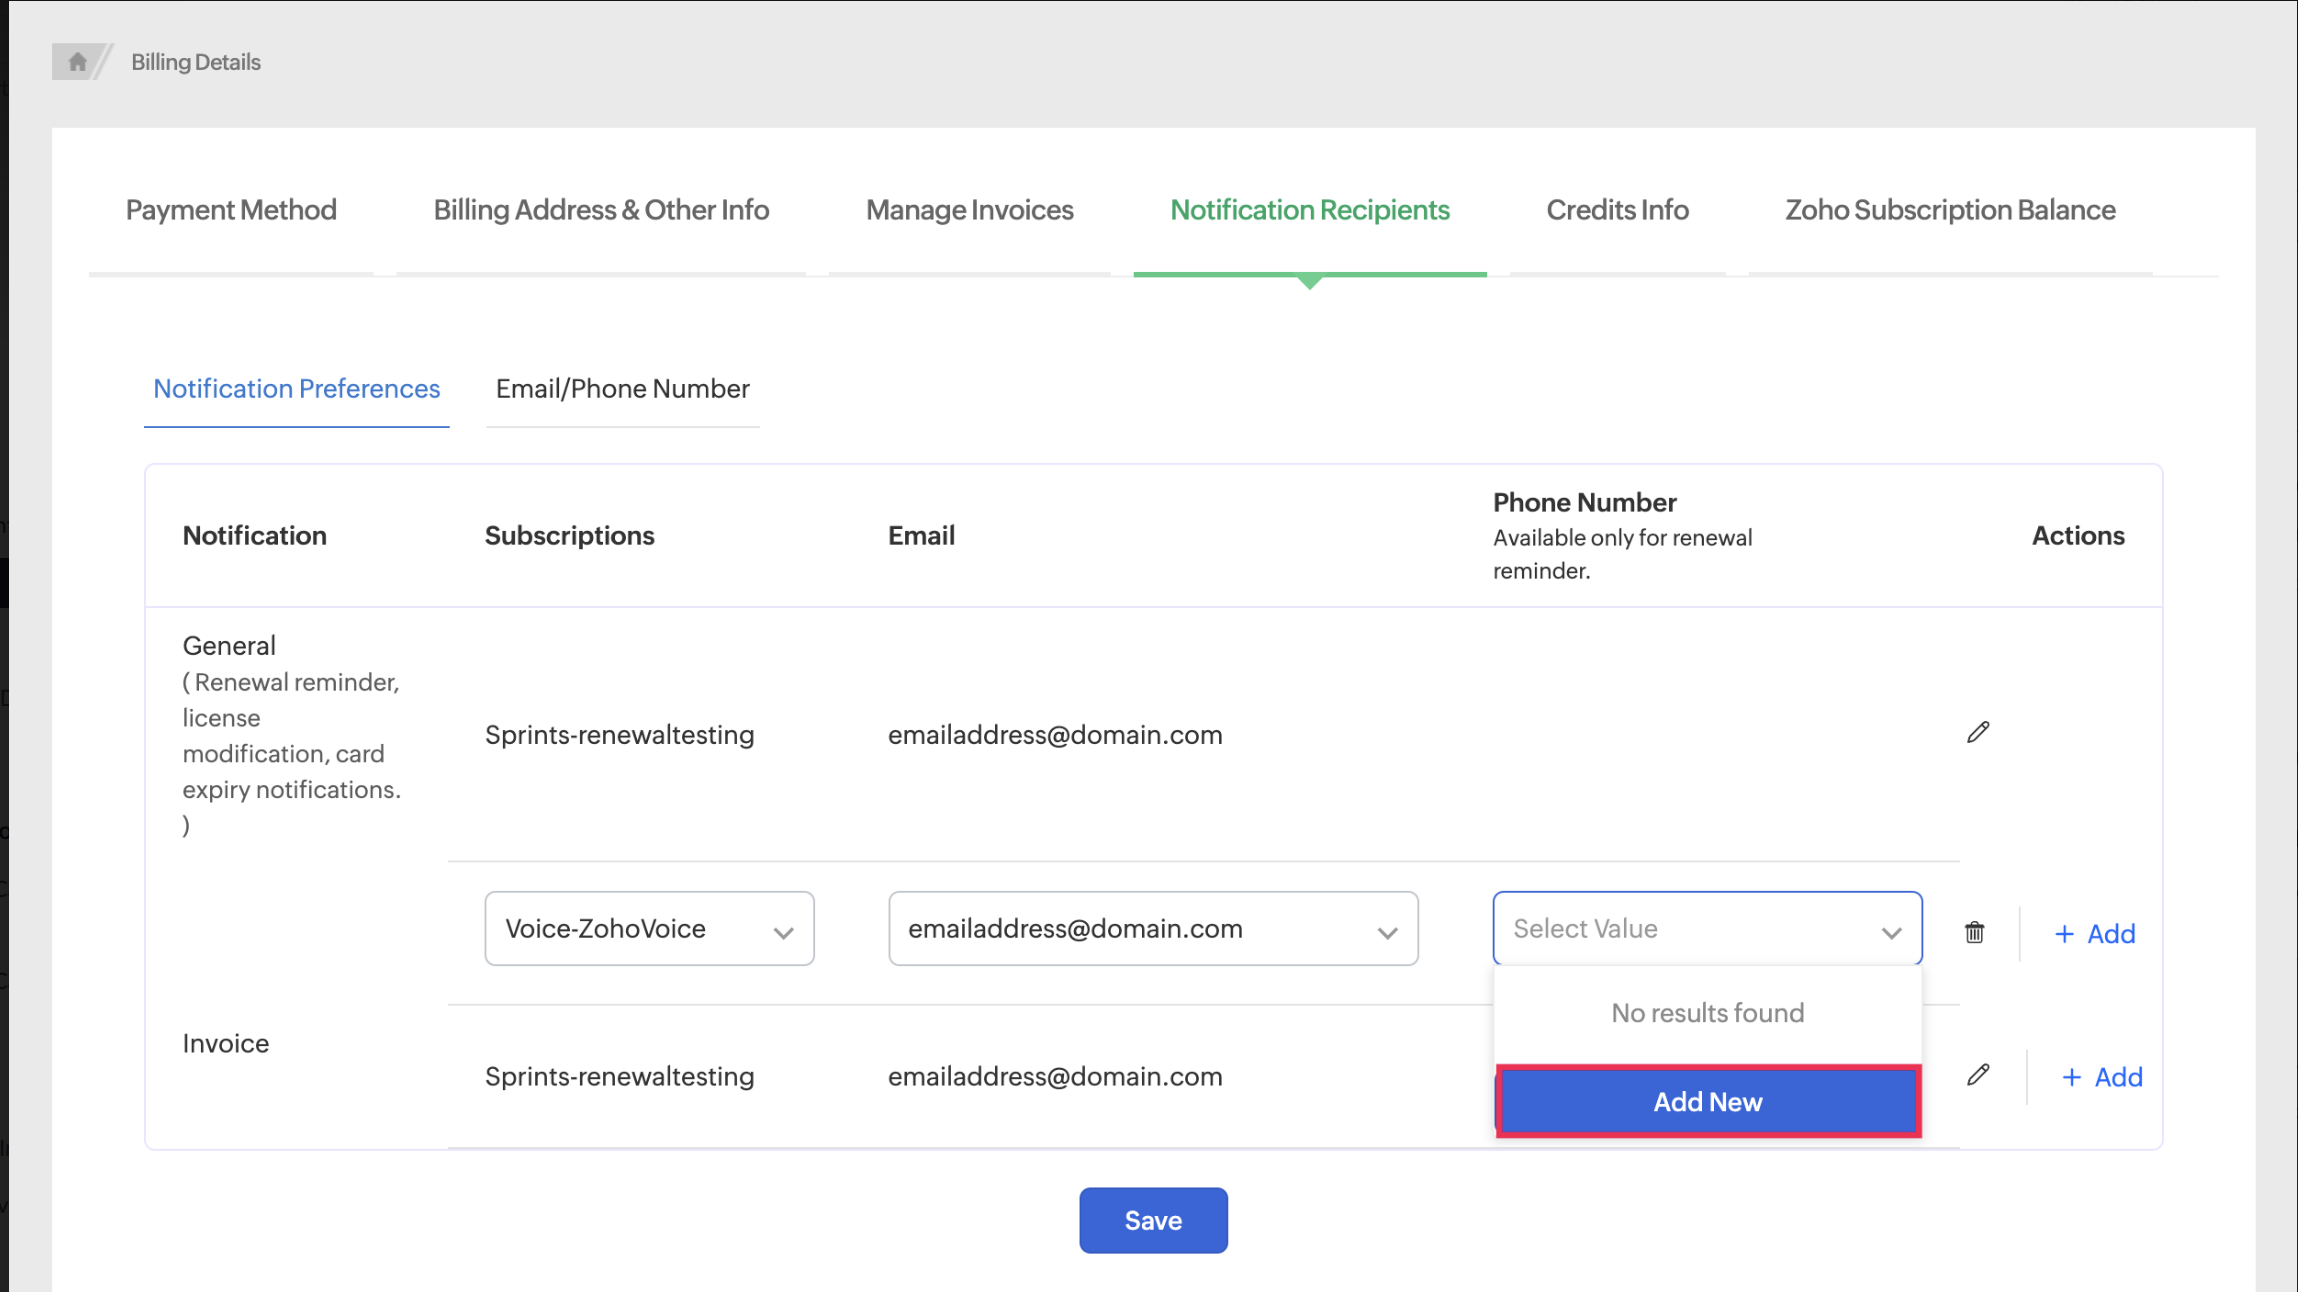Expand the email address dropdown
Screen dimensions: 2298x1292
click(1152, 929)
